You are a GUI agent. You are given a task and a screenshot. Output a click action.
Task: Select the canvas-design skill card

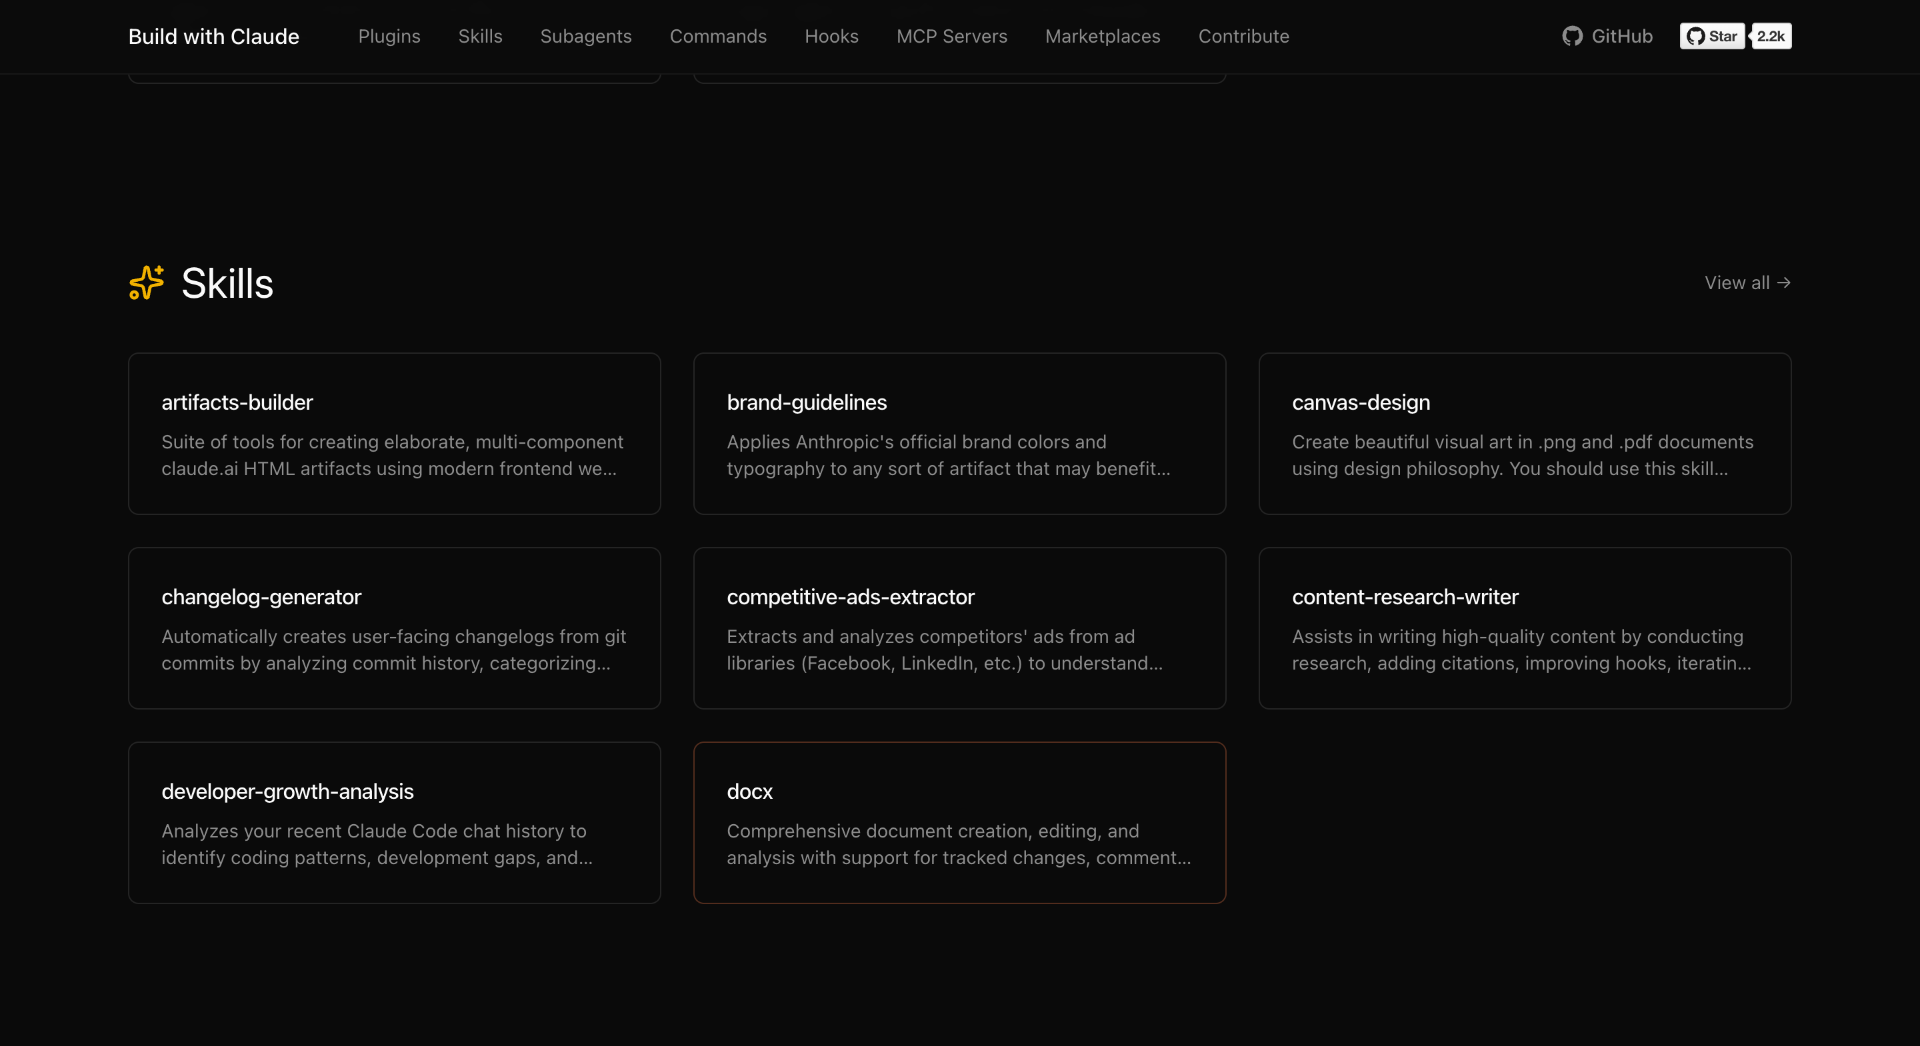pyautogui.click(x=1524, y=433)
